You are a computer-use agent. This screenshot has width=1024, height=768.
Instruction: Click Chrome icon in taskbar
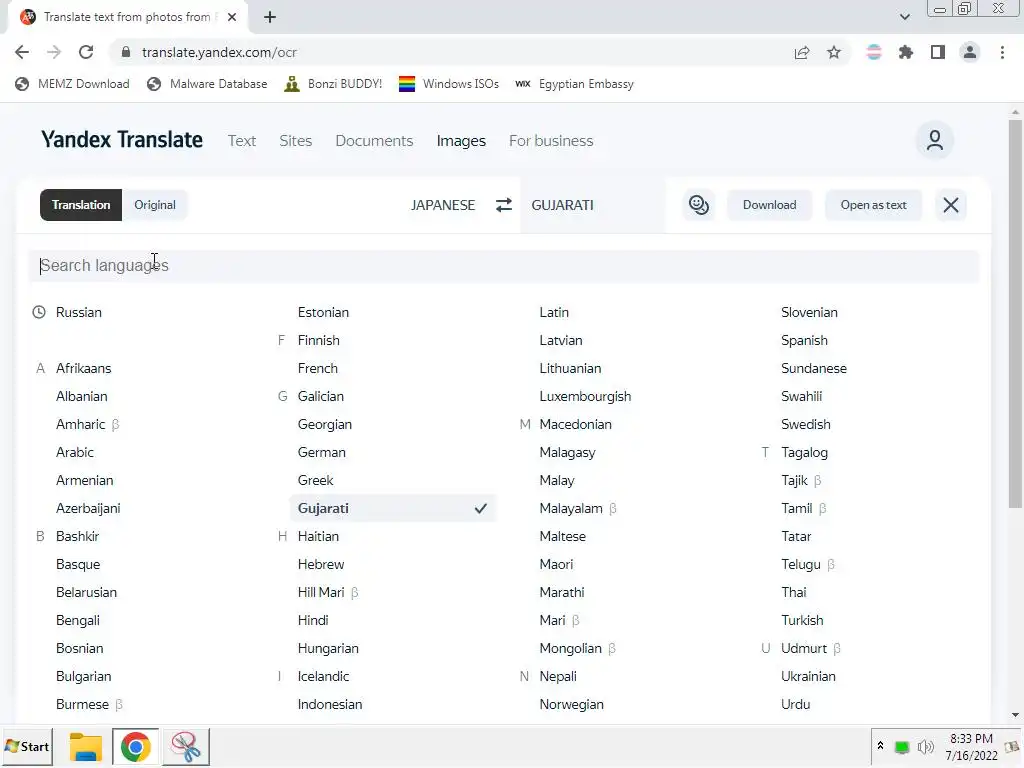click(x=135, y=746)
